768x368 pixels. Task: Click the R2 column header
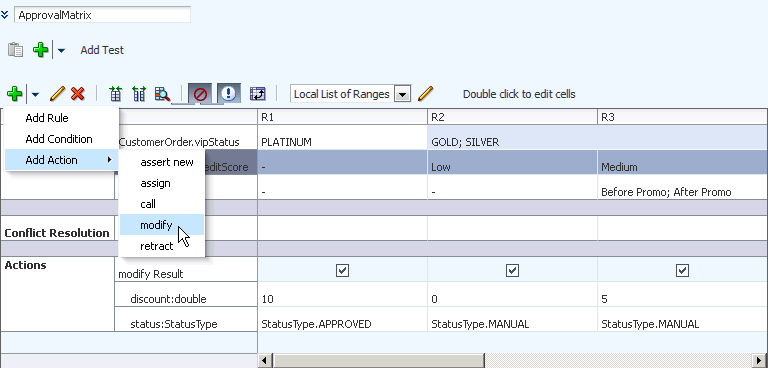[x=512, y=117]
